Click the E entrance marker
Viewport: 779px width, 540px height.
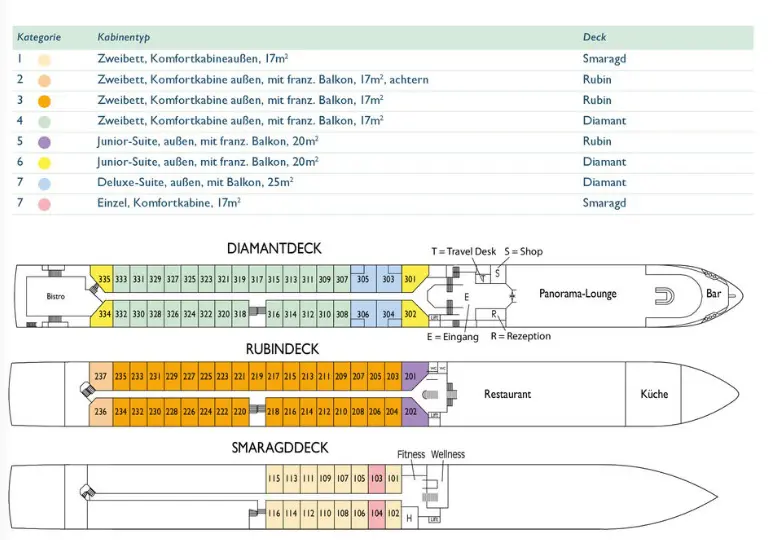[467, 297]
